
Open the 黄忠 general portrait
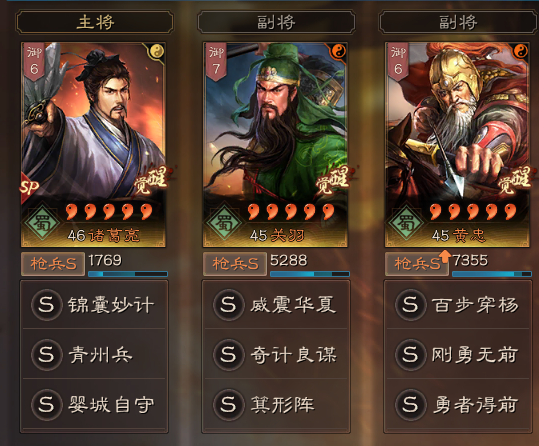tap(457, 144)
